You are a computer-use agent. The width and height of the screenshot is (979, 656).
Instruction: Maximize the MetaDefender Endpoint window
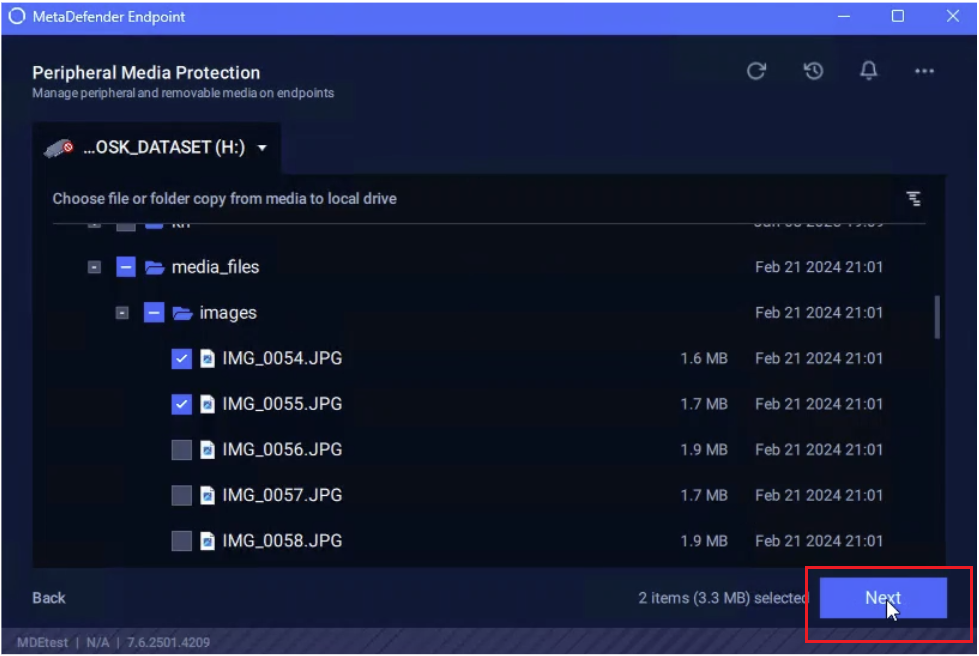click(x=897, y=16)
